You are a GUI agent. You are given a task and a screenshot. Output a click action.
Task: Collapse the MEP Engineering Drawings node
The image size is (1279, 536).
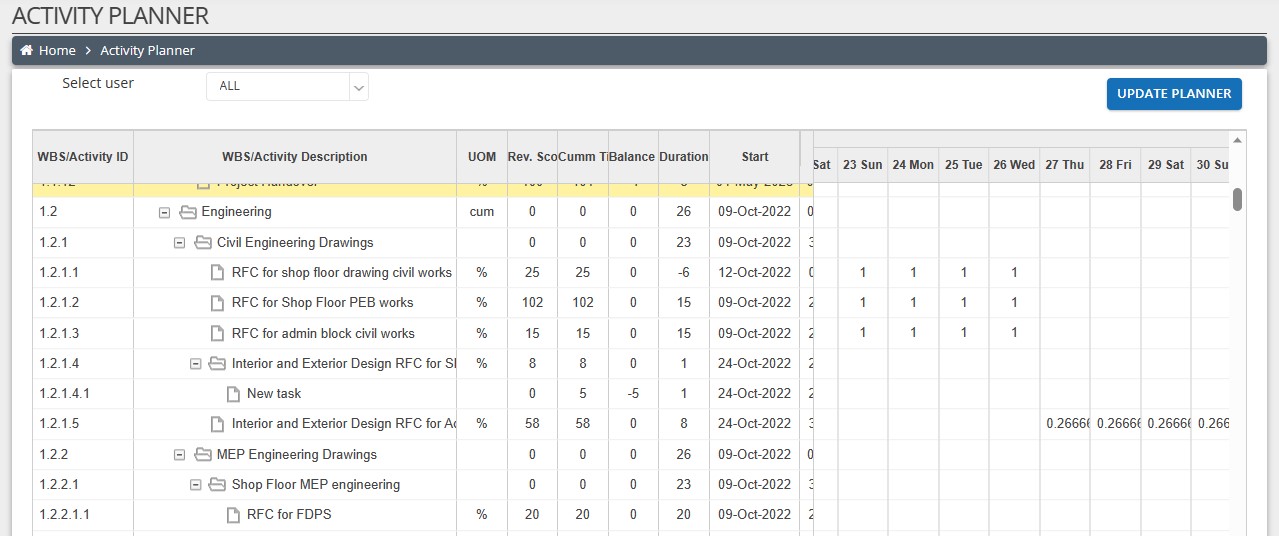pos(180,455)
